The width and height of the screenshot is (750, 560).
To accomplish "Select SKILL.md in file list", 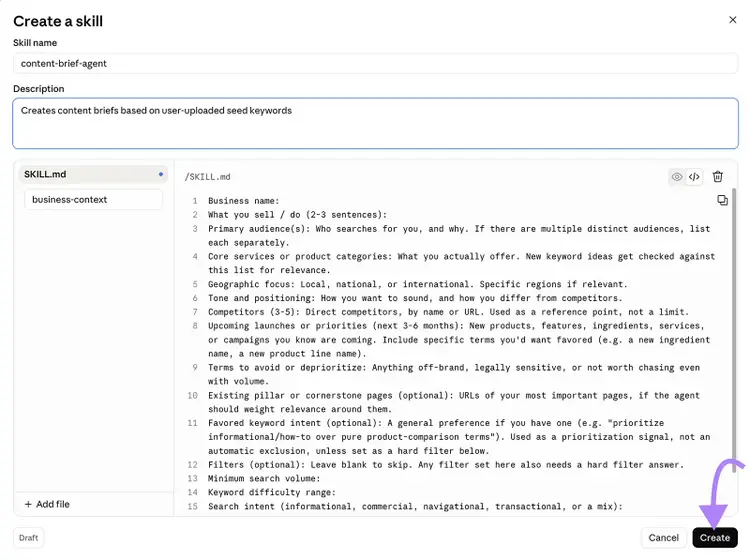I will click(93, 175).
